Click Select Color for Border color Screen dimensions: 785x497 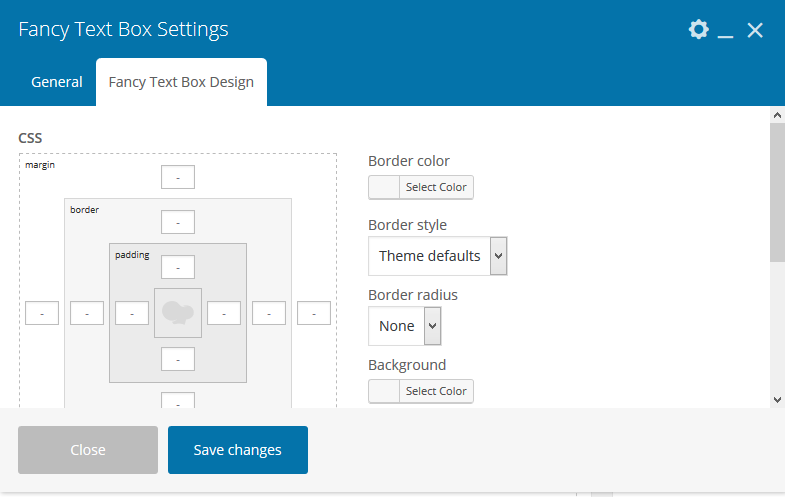(x=436, y=187)
